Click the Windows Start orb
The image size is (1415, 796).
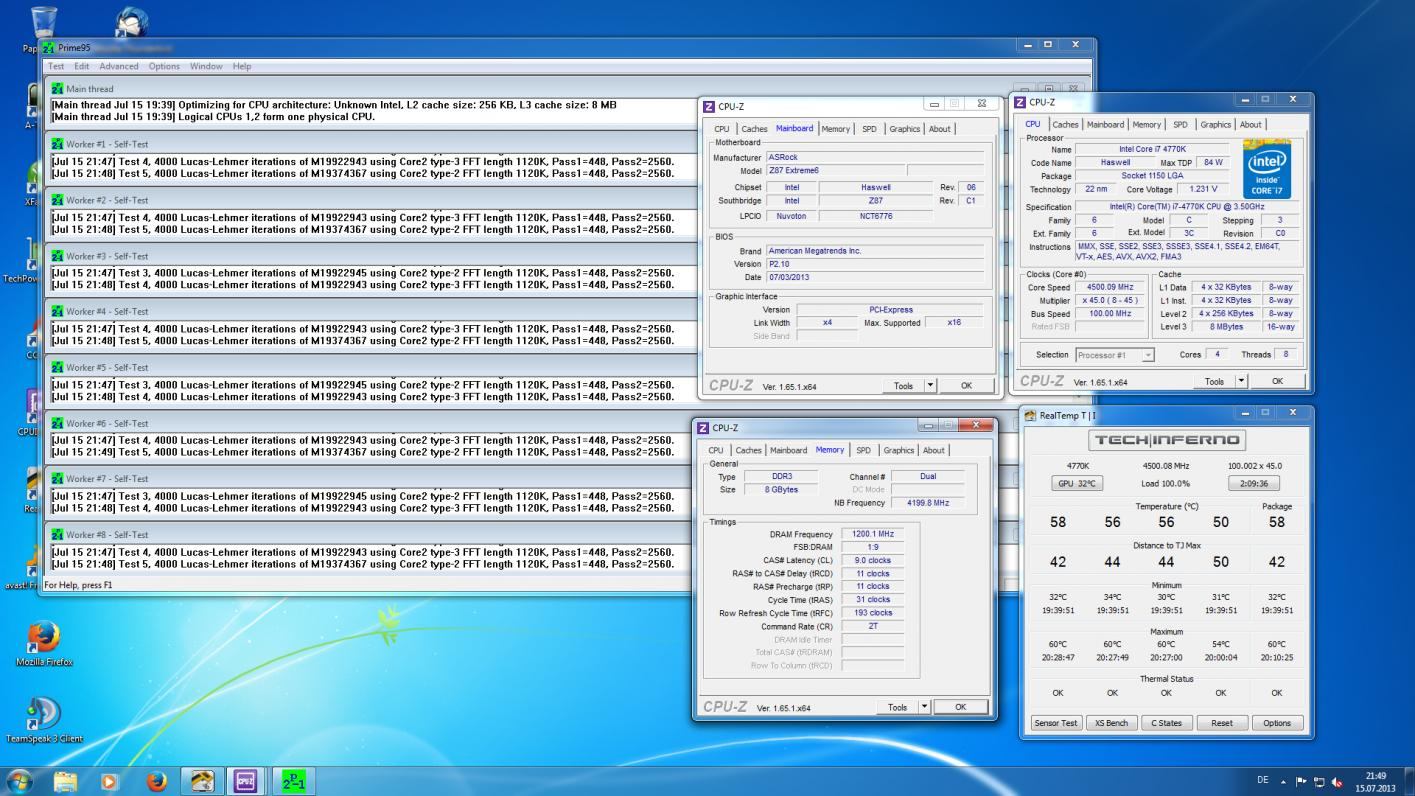20,781
